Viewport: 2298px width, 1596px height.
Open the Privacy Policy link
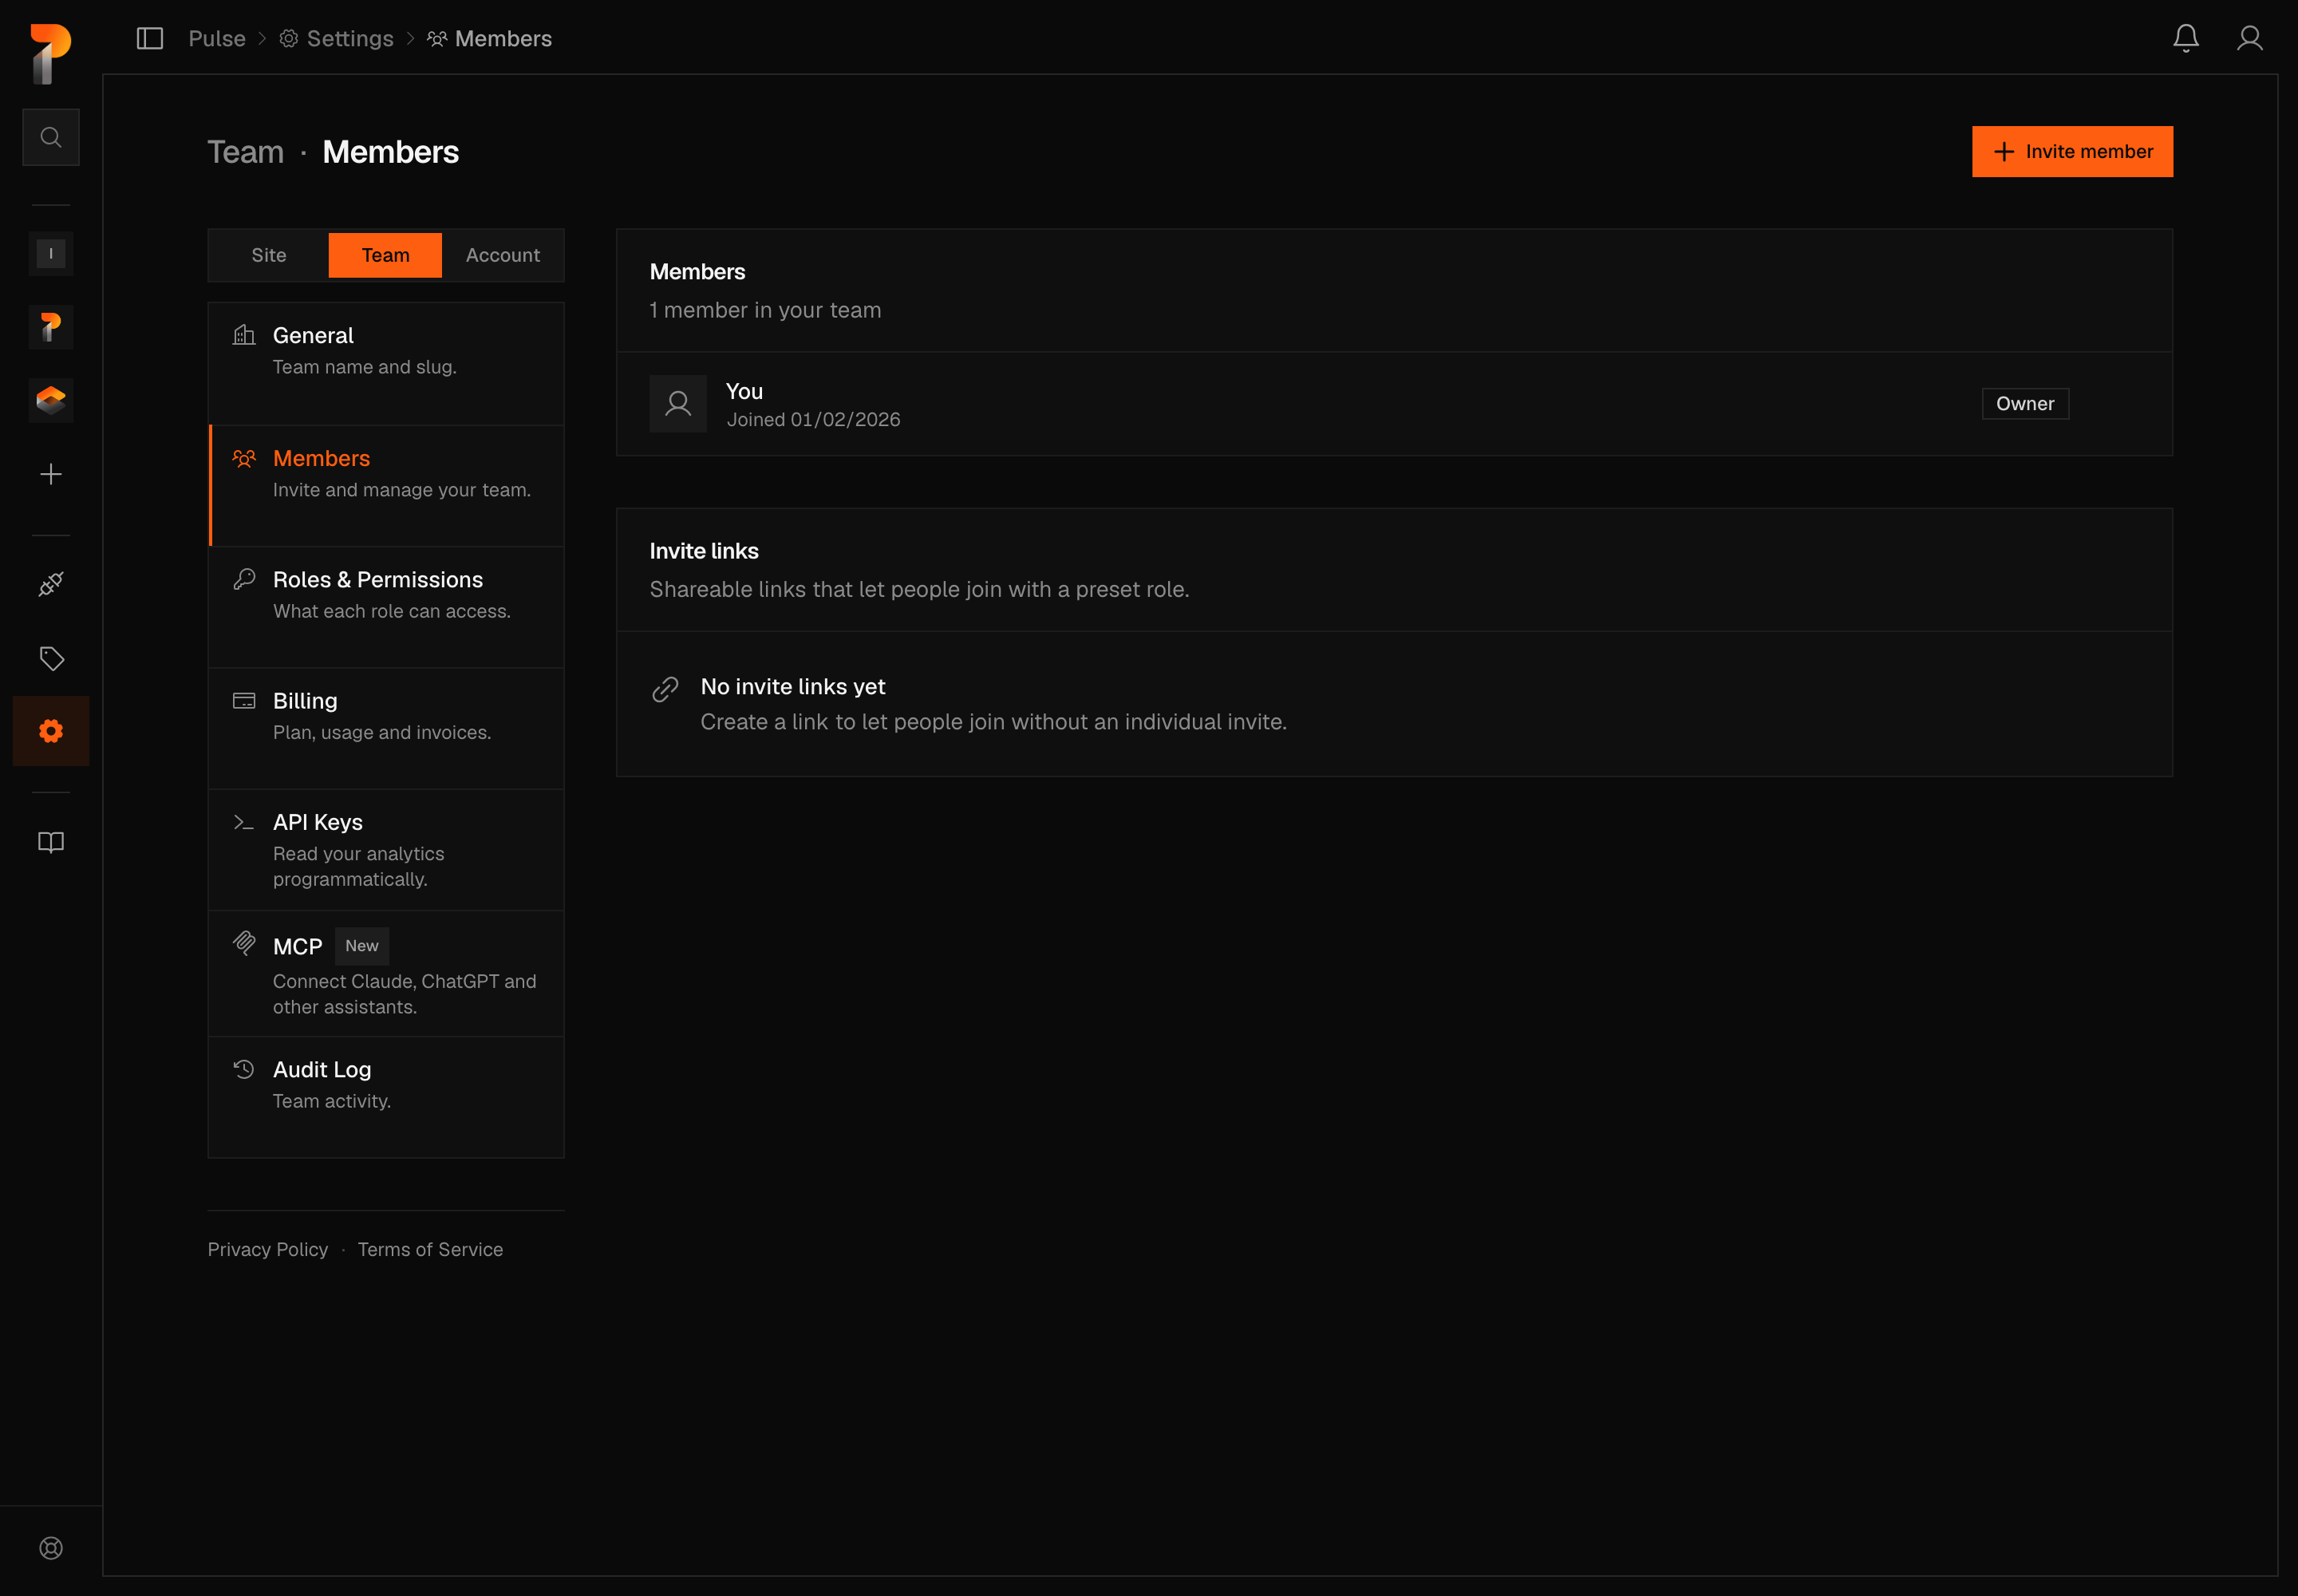click(268, 1250)
